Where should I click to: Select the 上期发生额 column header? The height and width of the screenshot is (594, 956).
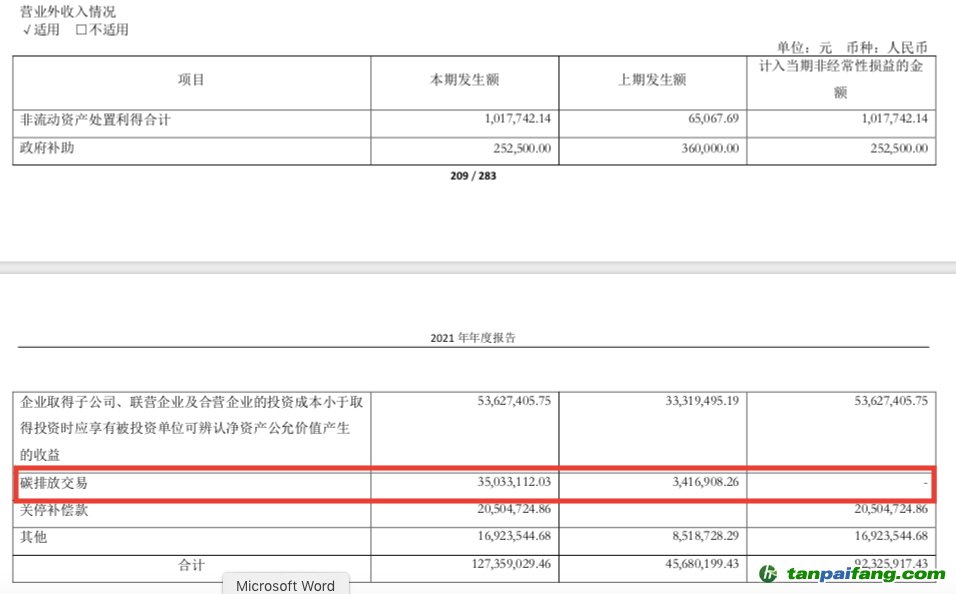652,80
